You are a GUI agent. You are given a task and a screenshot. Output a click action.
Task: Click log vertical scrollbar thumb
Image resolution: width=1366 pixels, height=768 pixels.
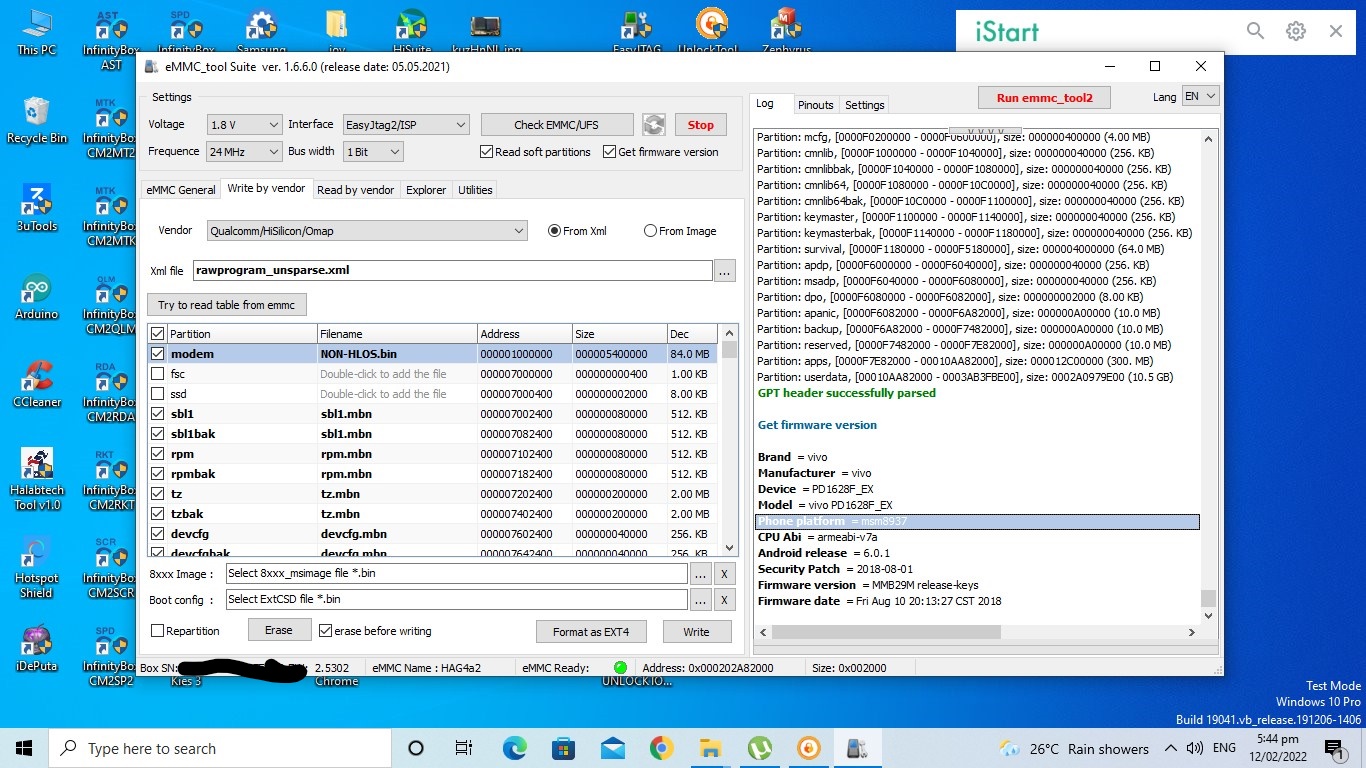(1209, 598)
